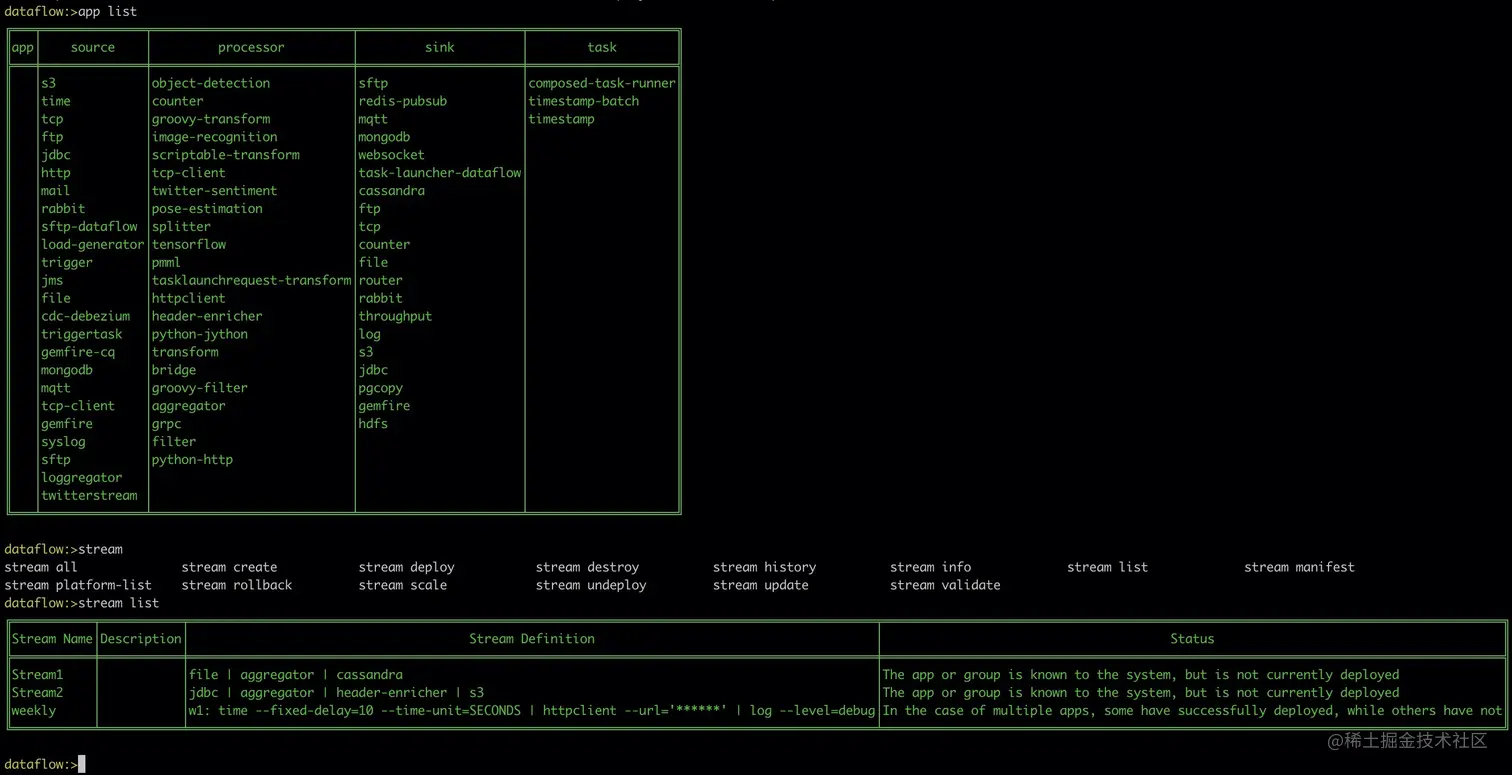Click the 'dataflow:>app list' command line
1512x775 pixels.
click(x=71, y=11)
